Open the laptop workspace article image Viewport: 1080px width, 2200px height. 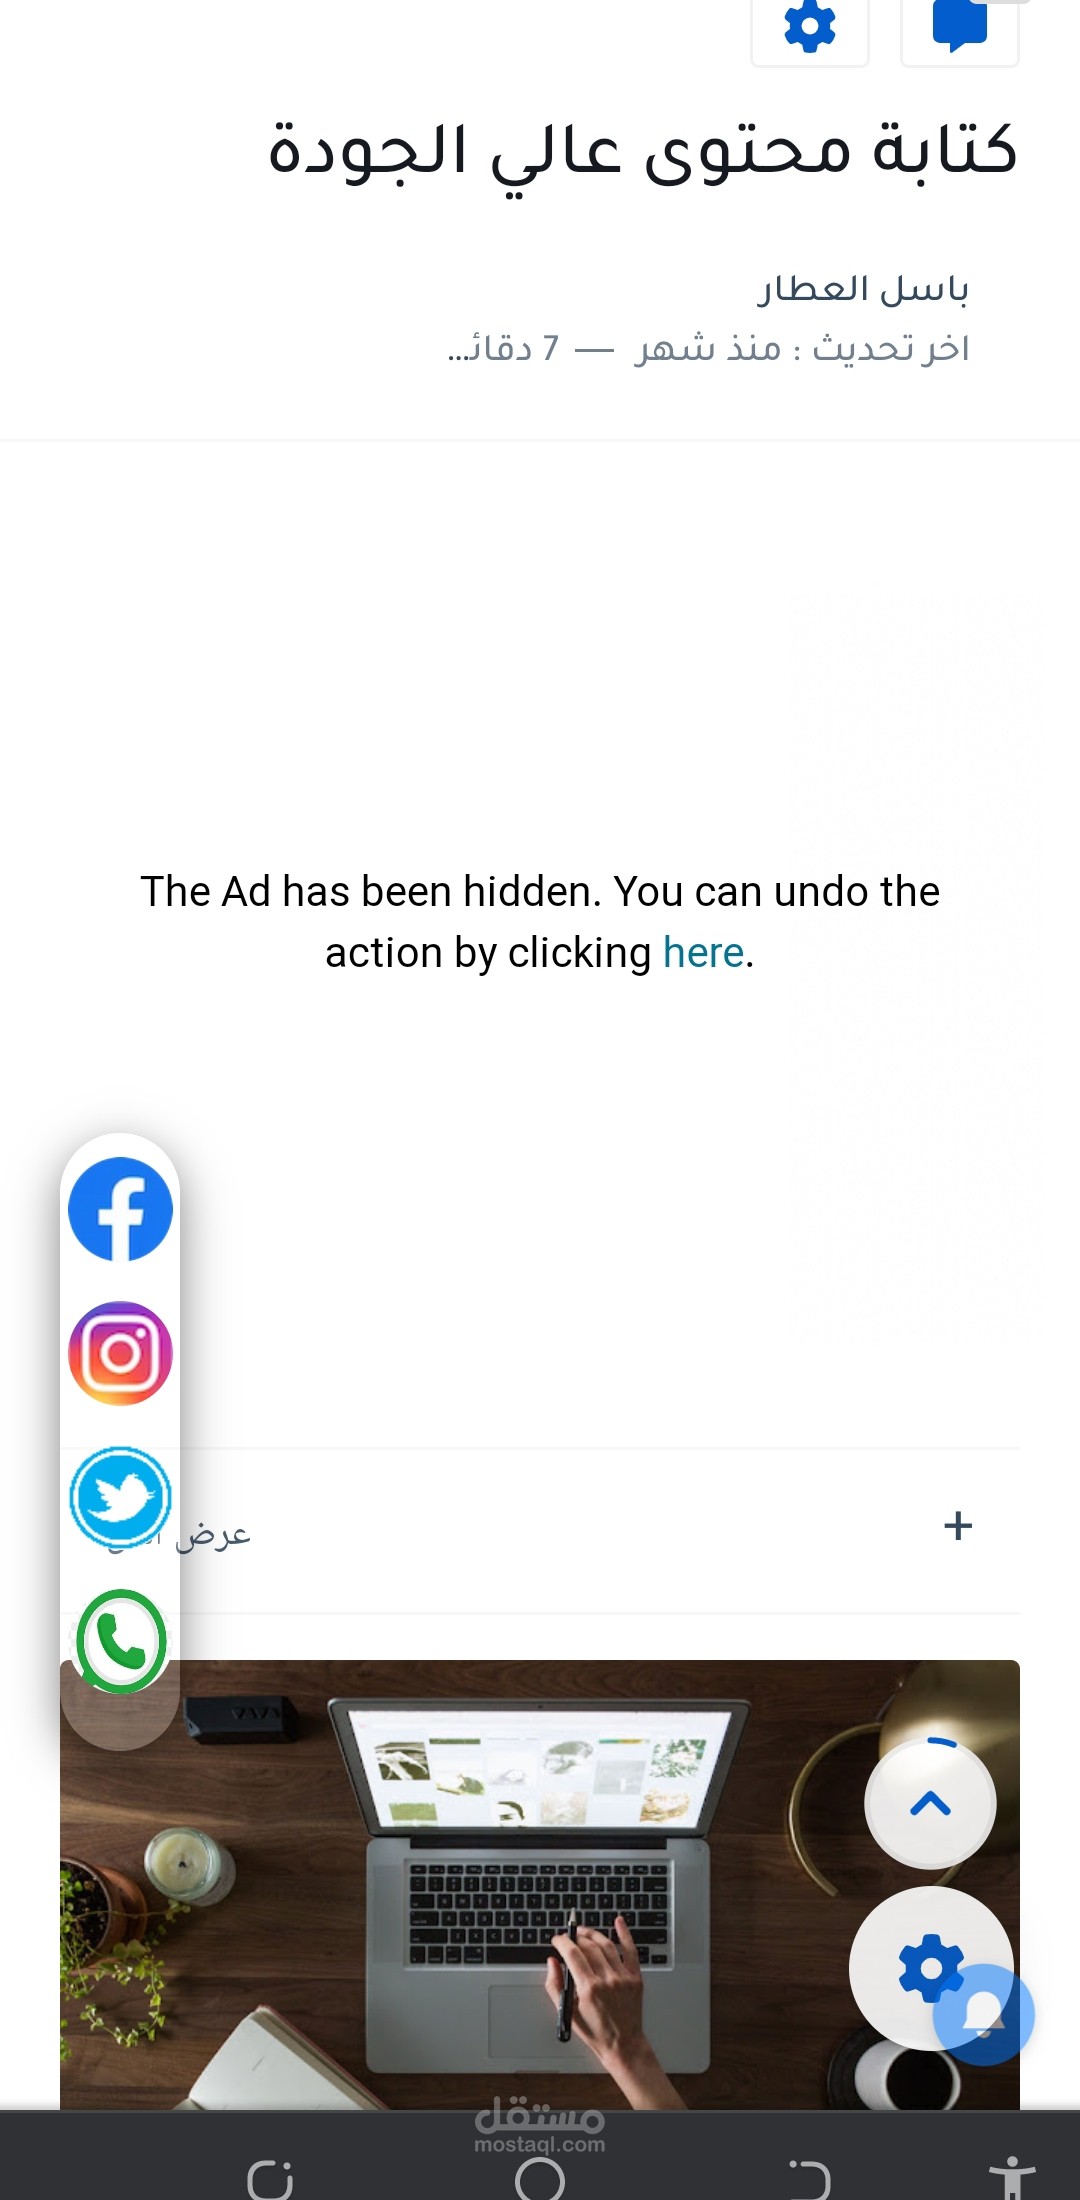[540, 1885]
